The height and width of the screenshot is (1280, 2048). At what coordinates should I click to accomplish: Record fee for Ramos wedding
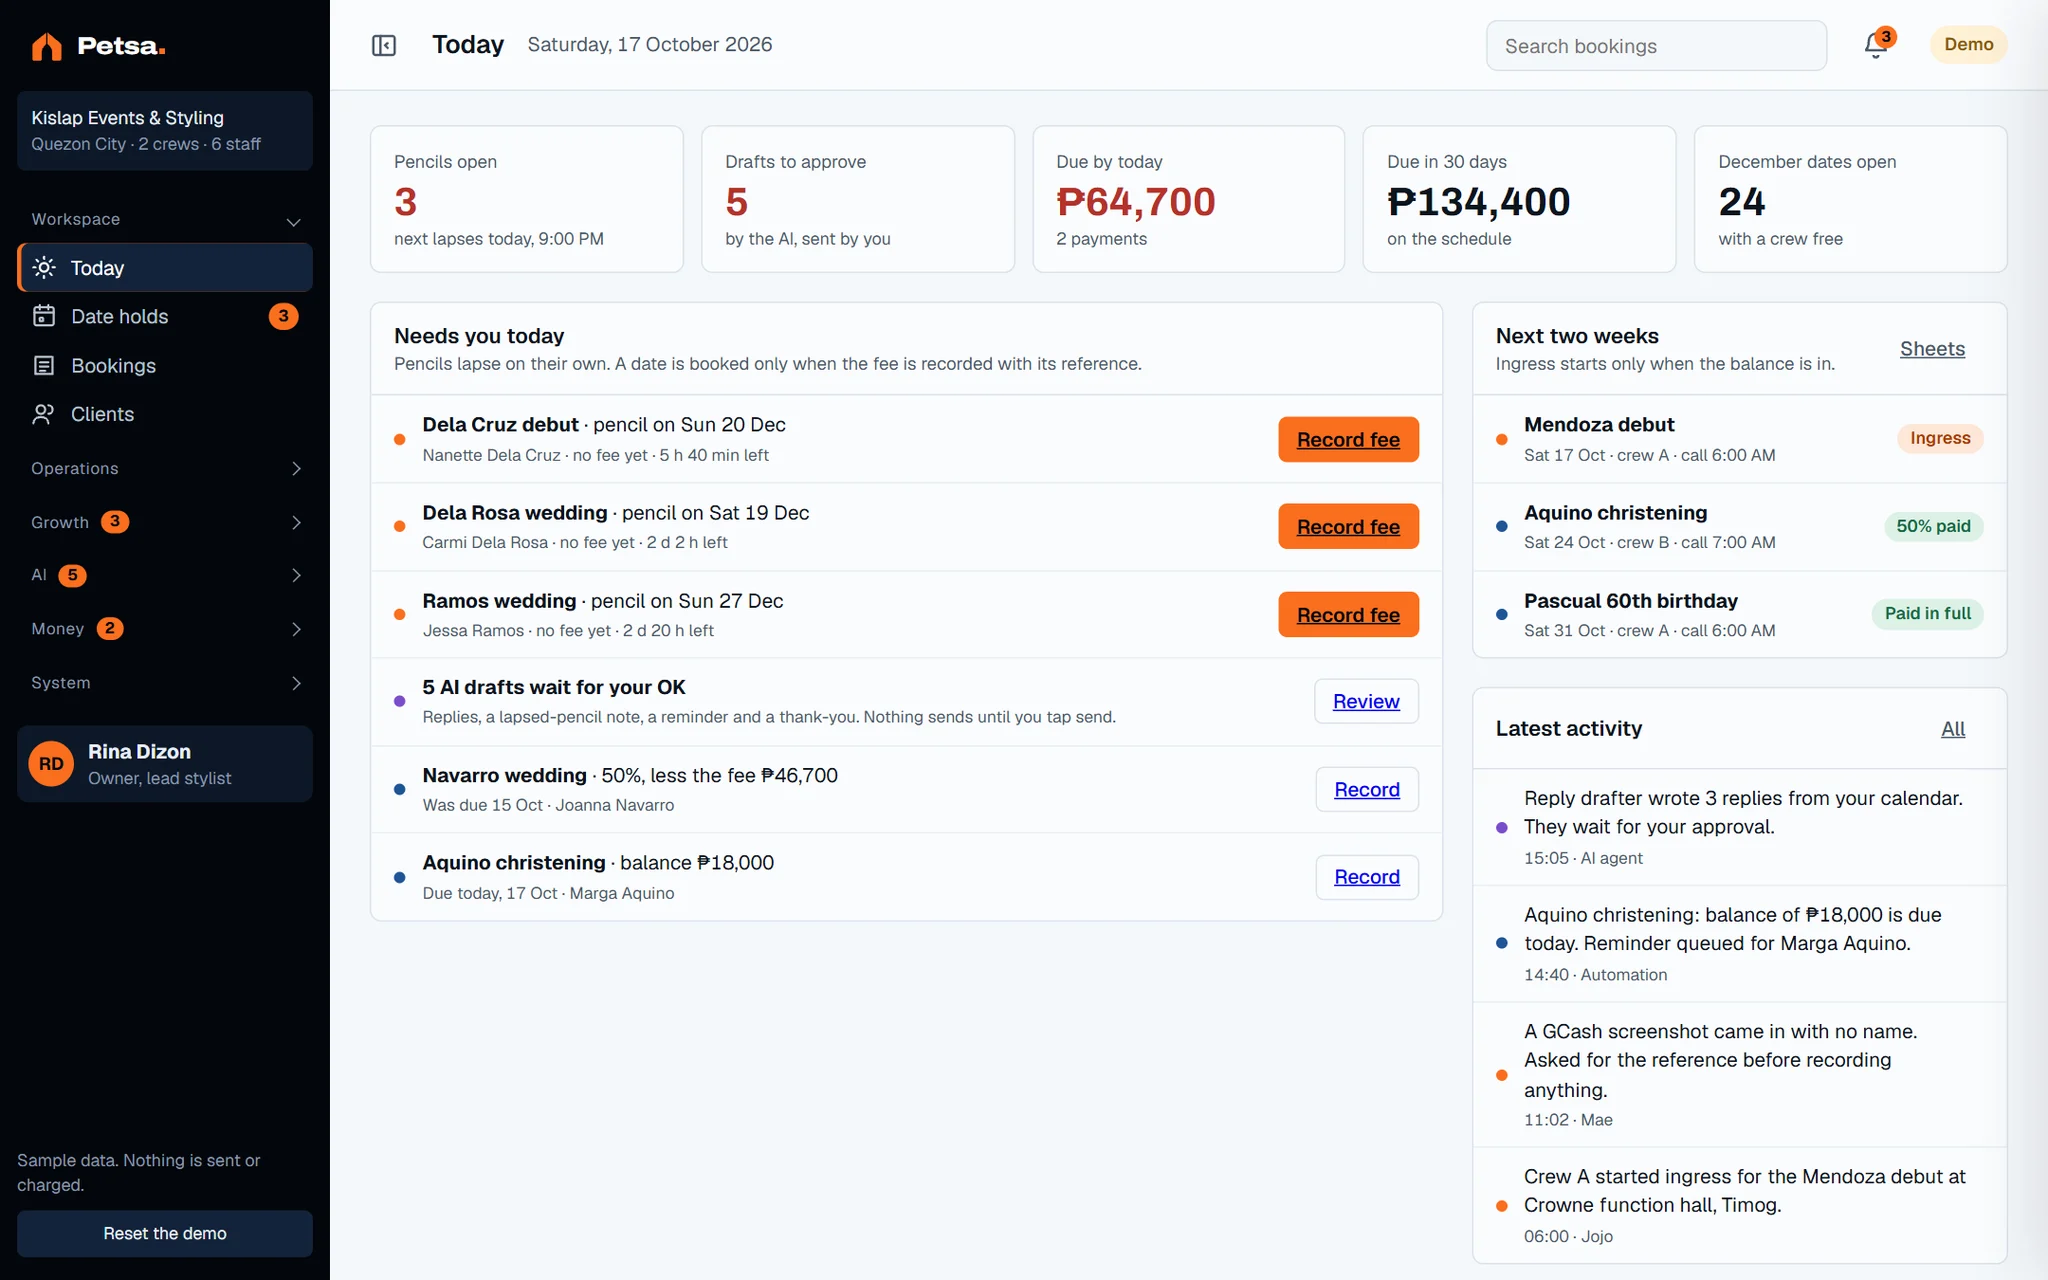(x=1348, y=614)
